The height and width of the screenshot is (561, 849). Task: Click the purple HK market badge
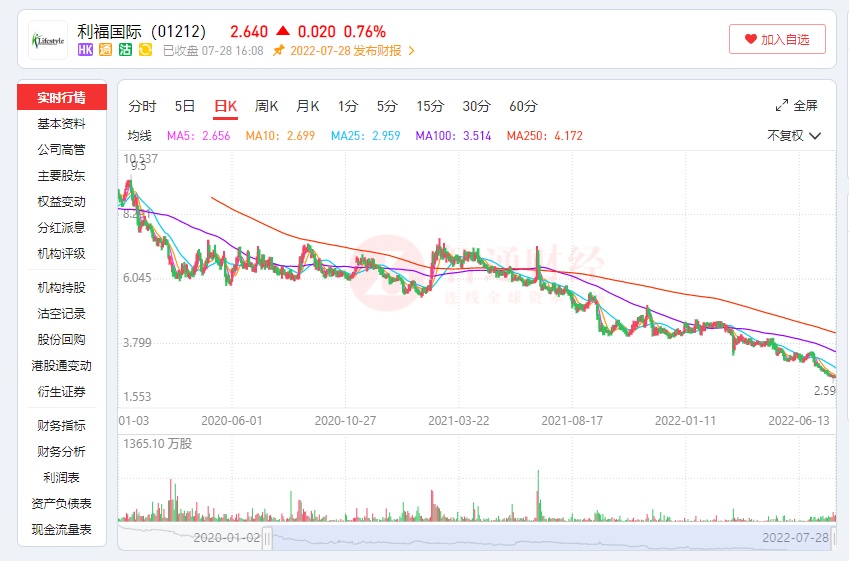pyautogui.click(x=86, y=50)
